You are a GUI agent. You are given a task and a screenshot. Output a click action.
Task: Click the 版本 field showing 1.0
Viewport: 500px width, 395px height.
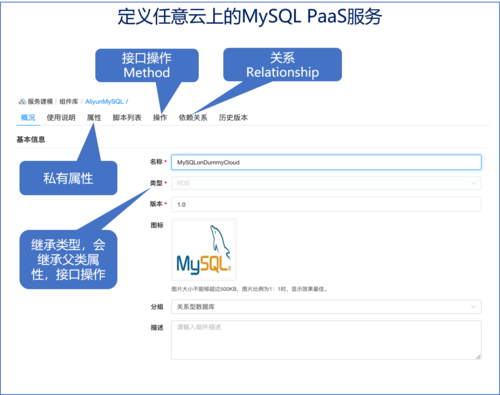(x=326, y=204)
